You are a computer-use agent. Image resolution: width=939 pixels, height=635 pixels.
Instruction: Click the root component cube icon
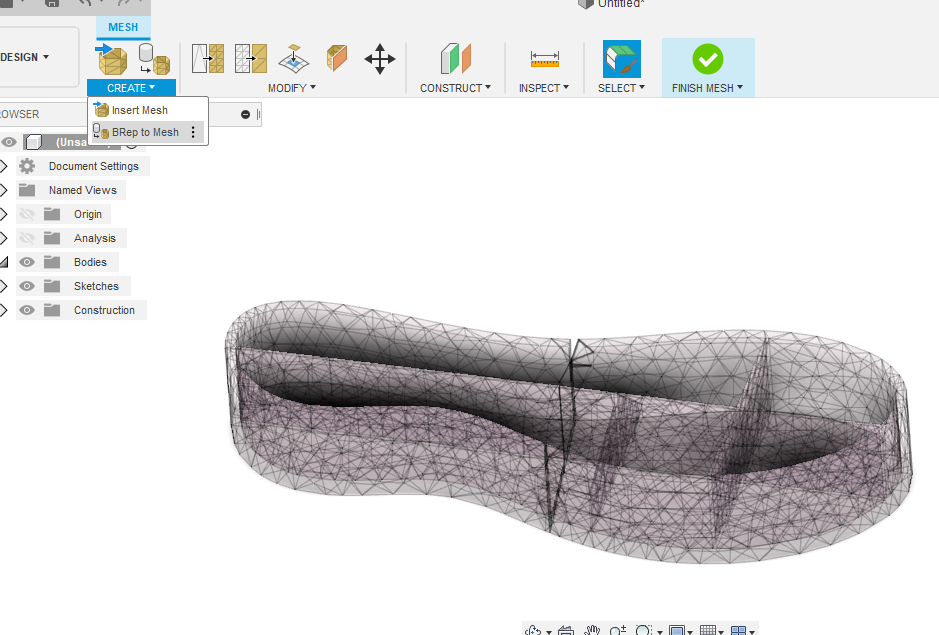[34, 142]
